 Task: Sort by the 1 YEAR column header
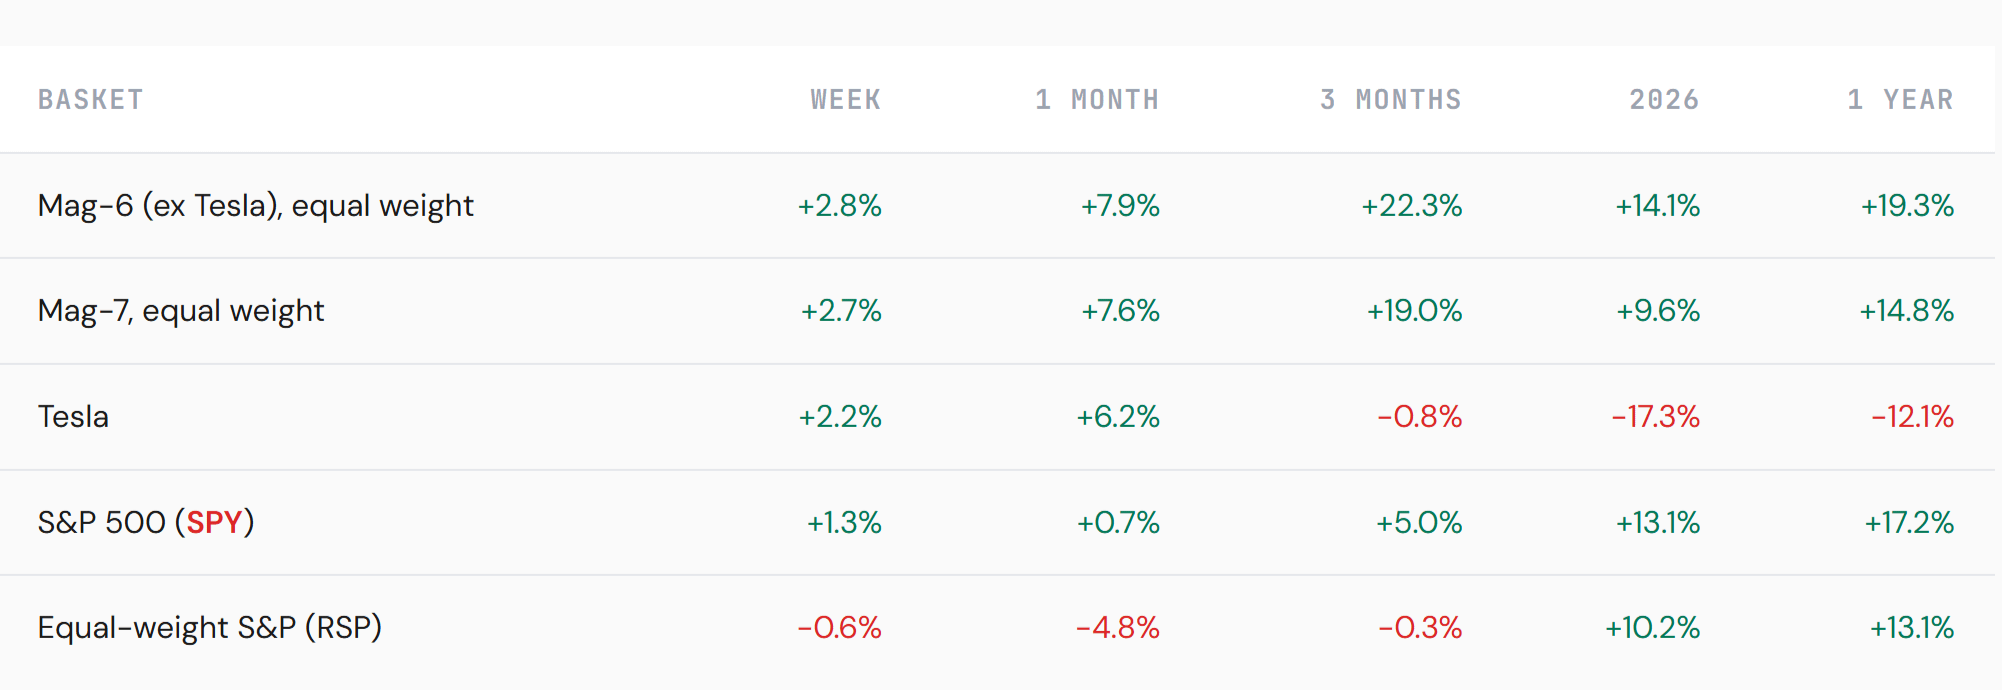pos(1900,100)
